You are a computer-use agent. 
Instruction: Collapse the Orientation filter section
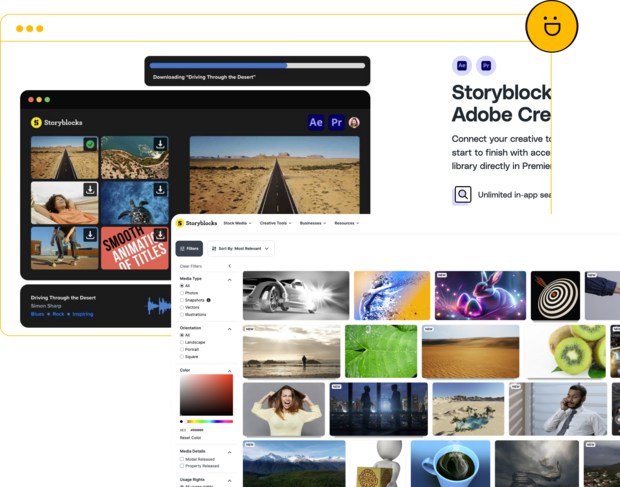click(x=229, y=329)
